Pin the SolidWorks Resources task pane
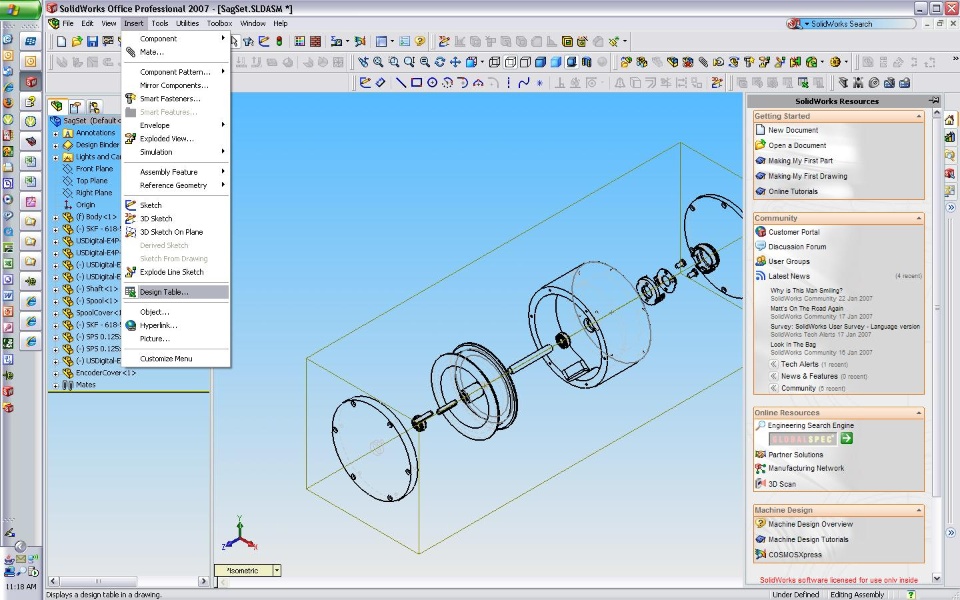 click(934, 100)
